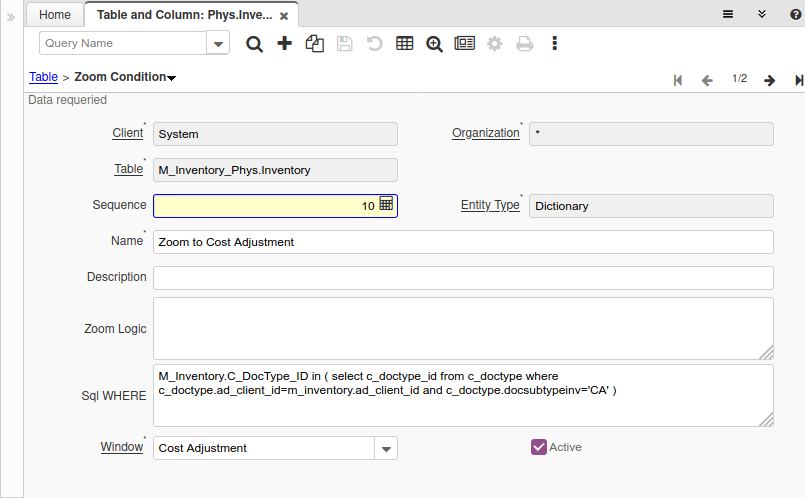Image resolution: width=805 pixels, height=498 pixels.
Task: Open the Window combo box dropdown
Action: pos(386,448)
